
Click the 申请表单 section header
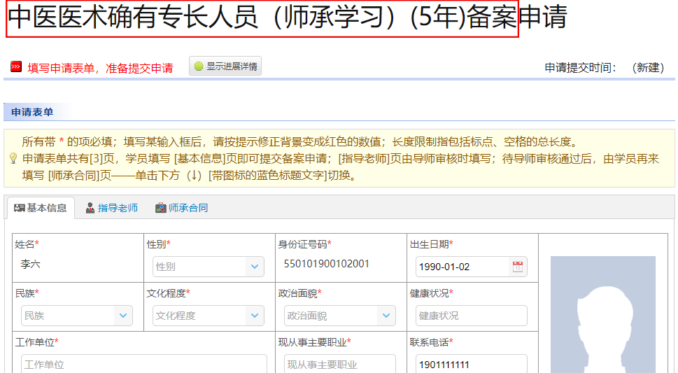click(32, 112)
